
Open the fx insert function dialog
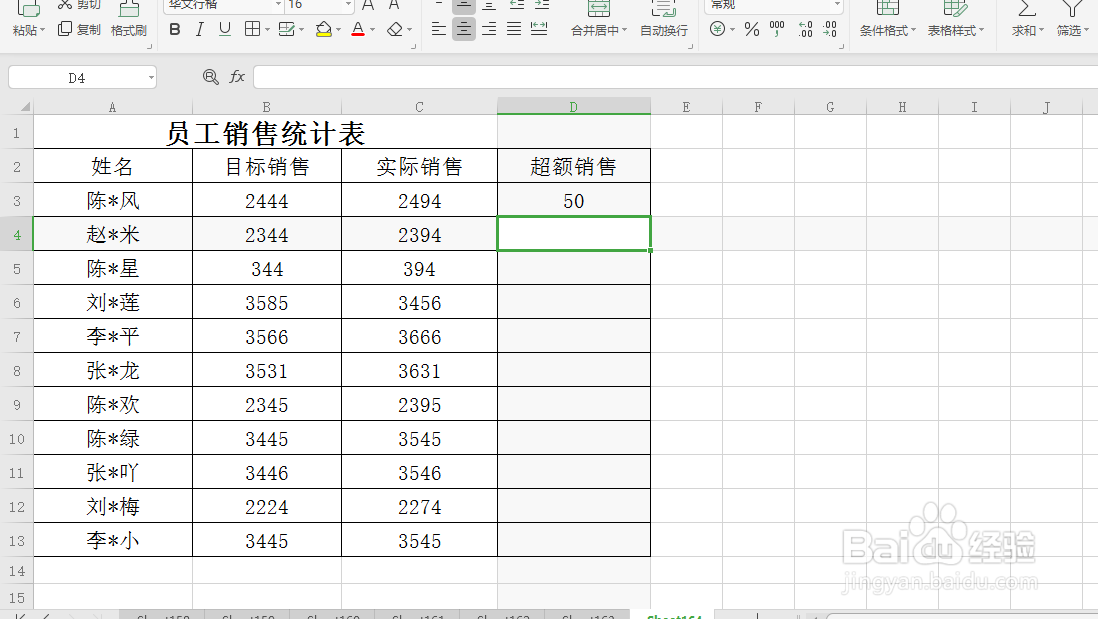tap(237, 77)
